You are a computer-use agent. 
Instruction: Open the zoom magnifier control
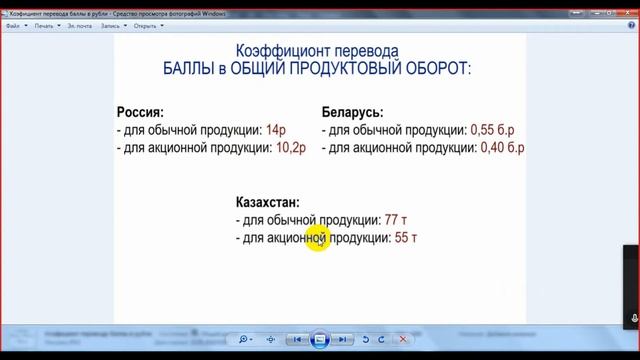click(245, 339)
